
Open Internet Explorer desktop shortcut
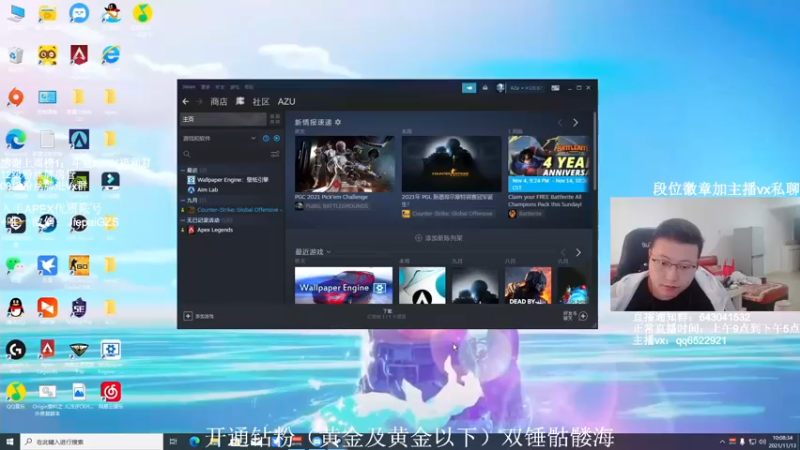pos(111,55)
